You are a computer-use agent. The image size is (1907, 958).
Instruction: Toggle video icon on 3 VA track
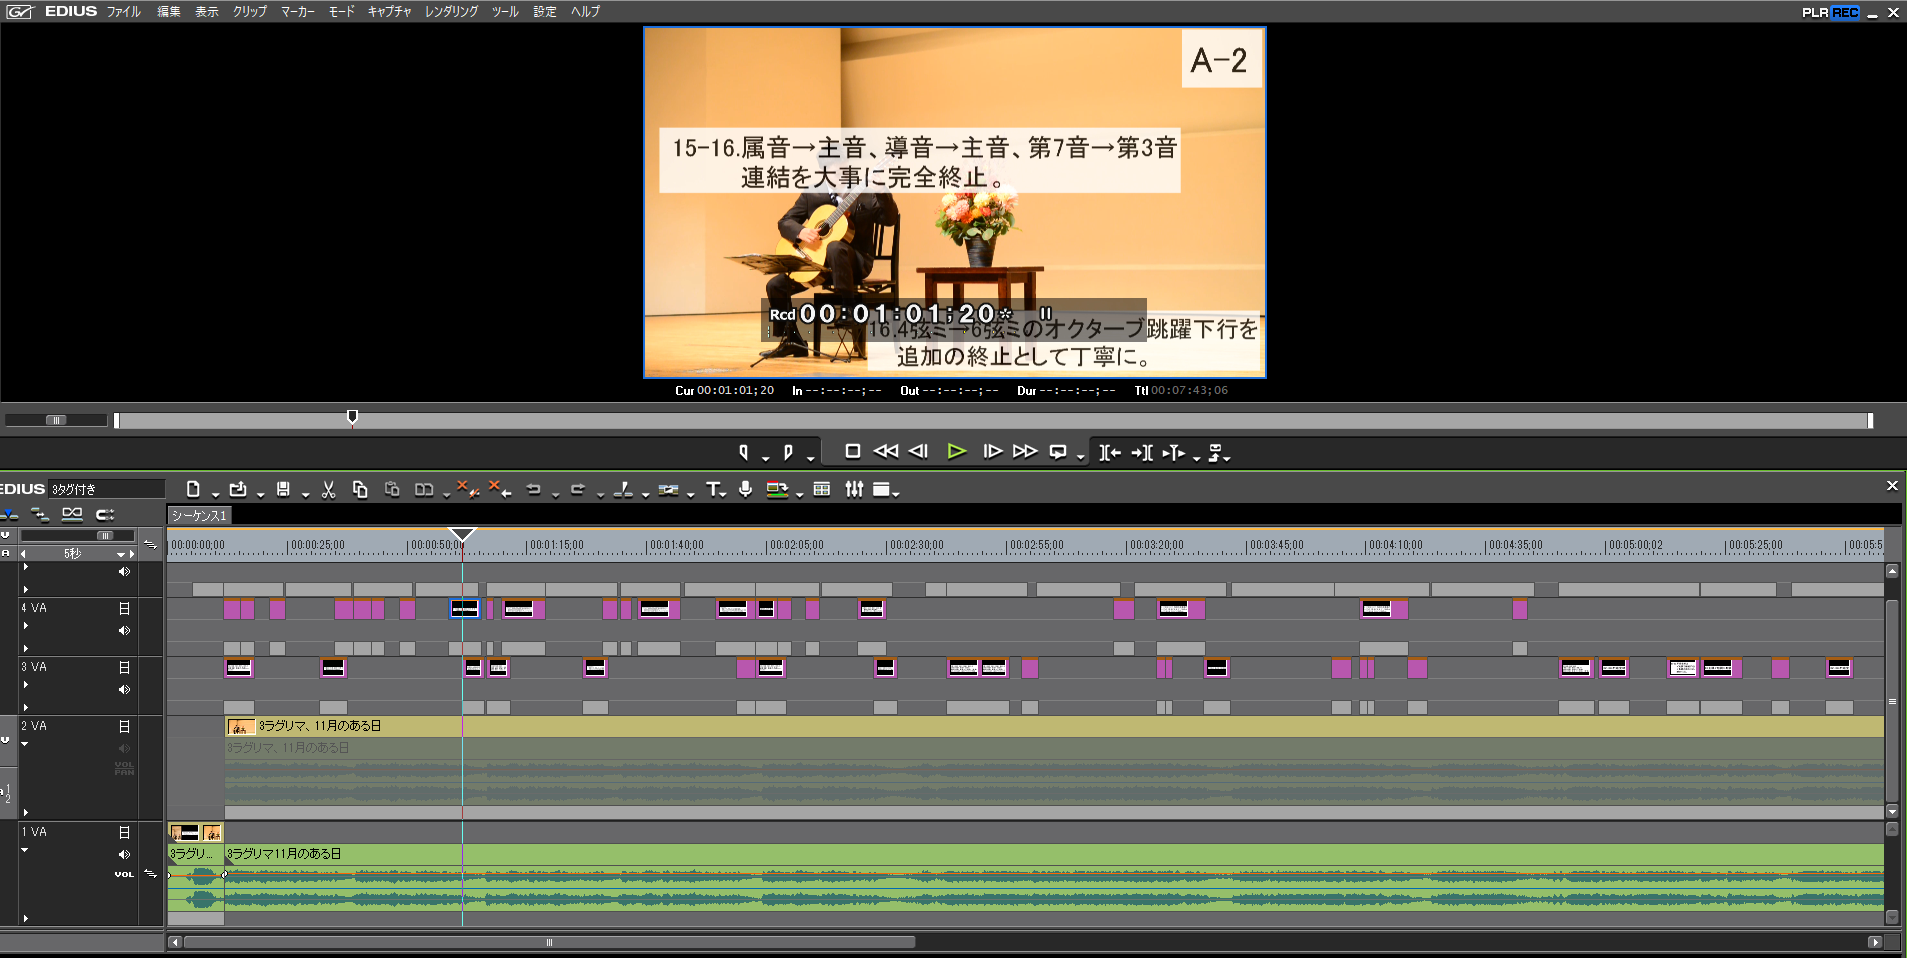124,667
